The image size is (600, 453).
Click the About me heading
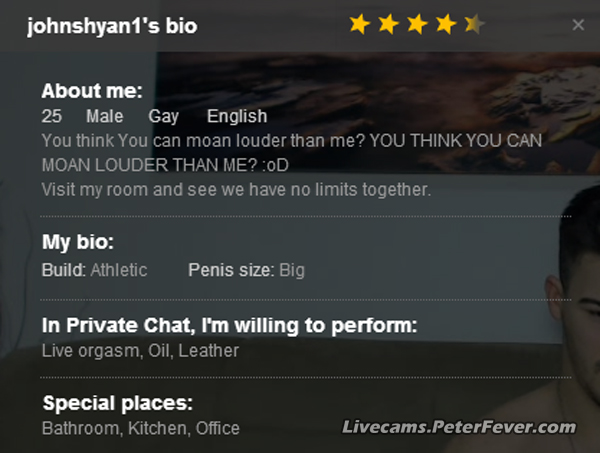[92, 91]
